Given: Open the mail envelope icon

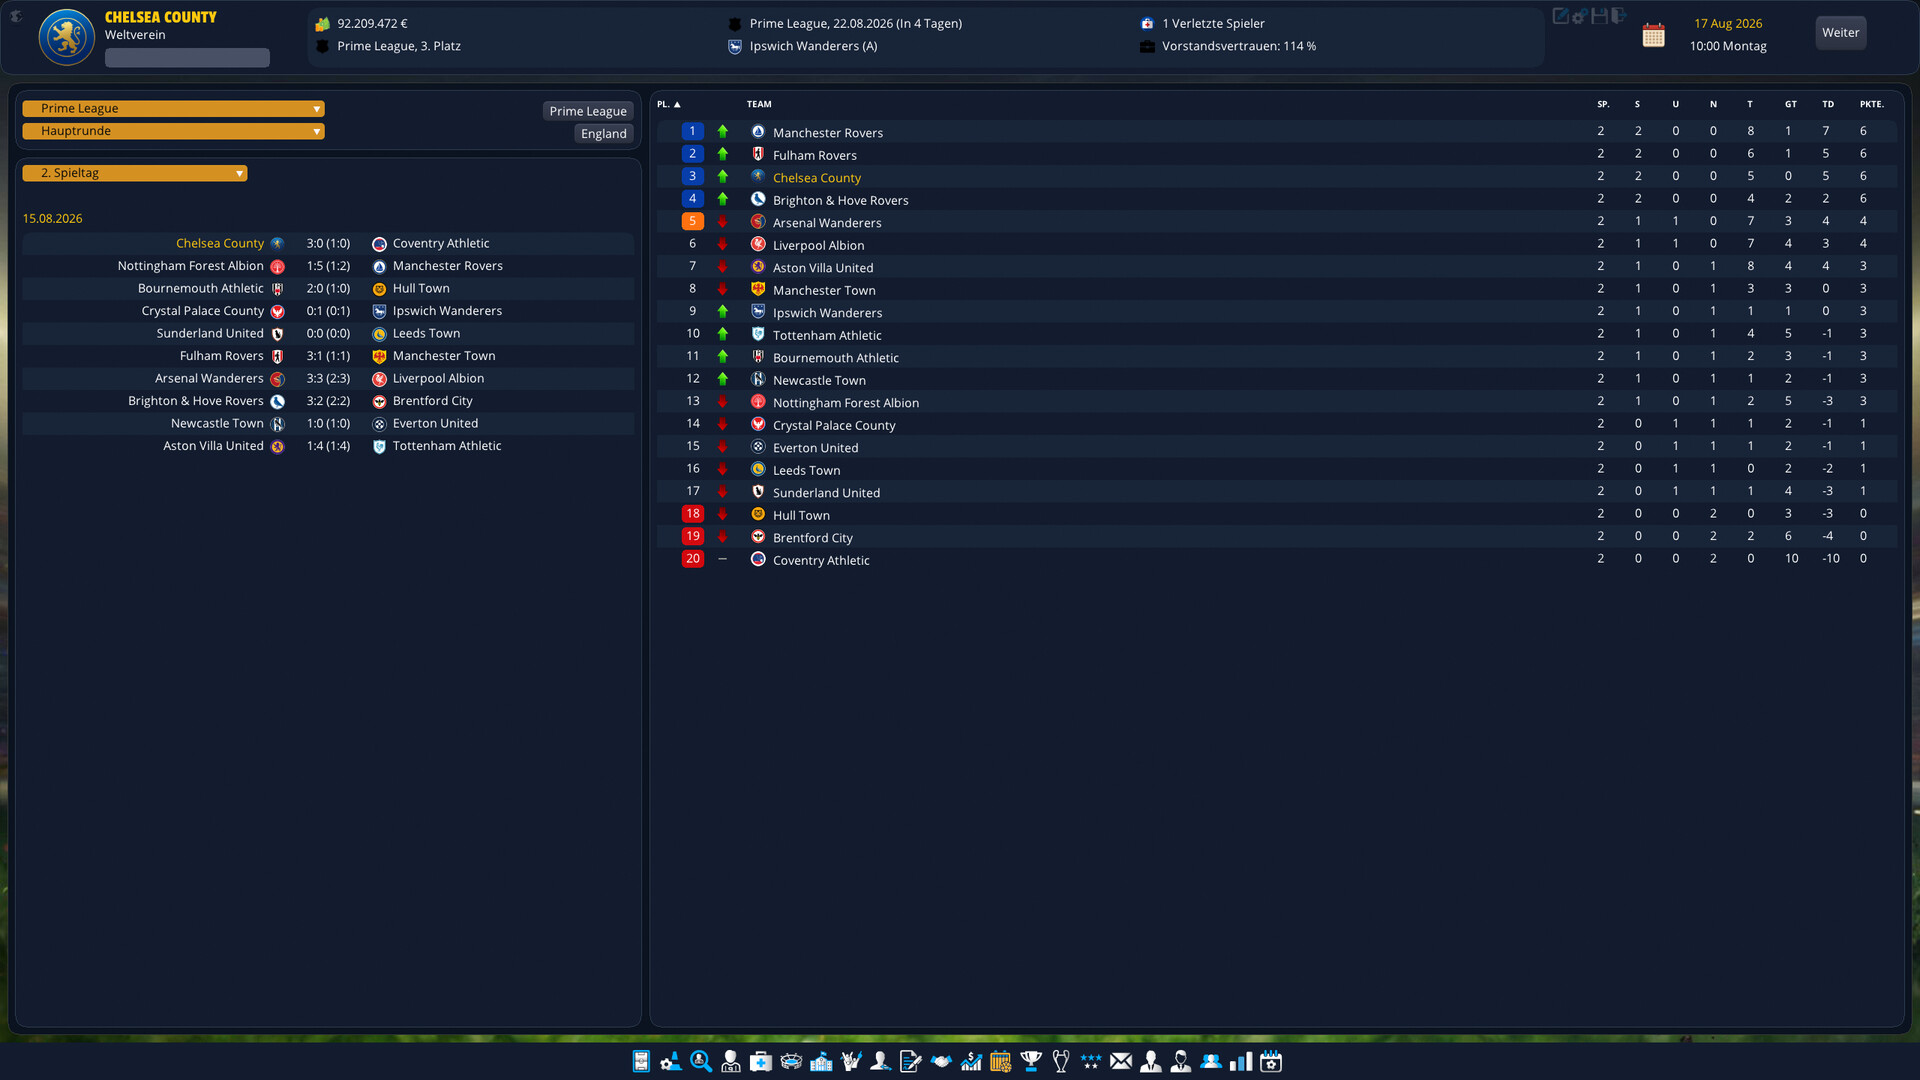Looking at the screenshot, I should 1121,1061.
